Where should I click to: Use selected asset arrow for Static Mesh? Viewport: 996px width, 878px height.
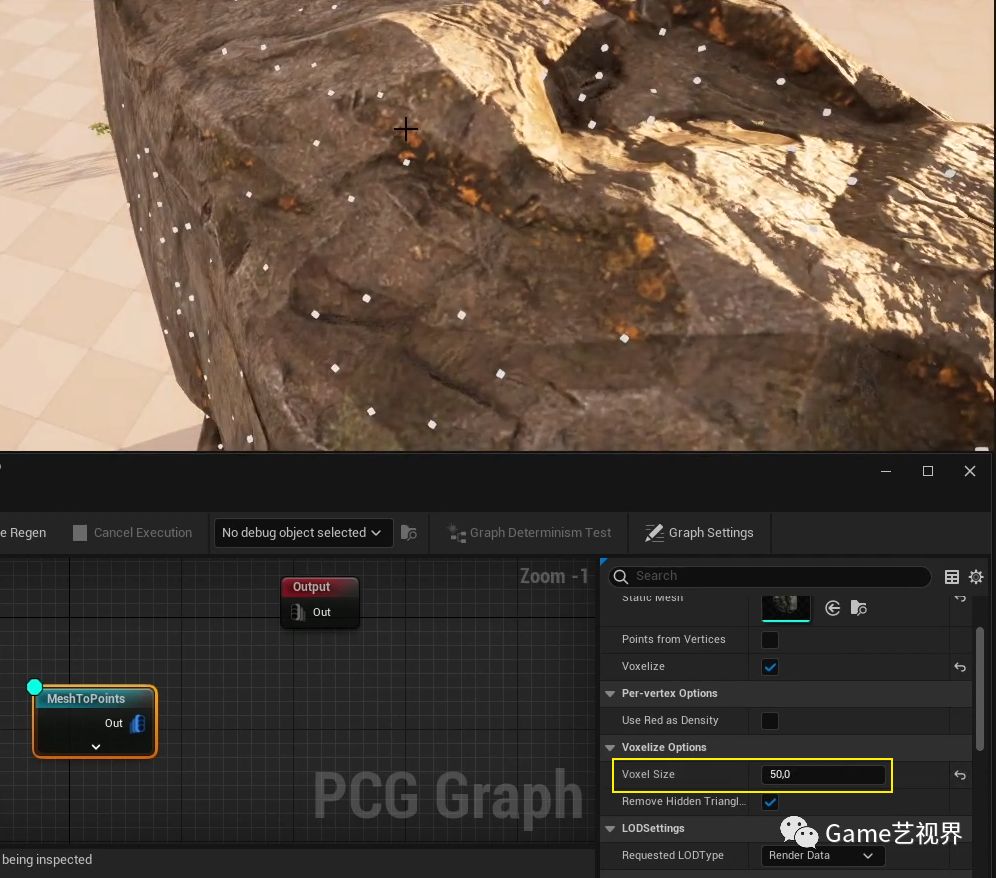click(833, 608)
